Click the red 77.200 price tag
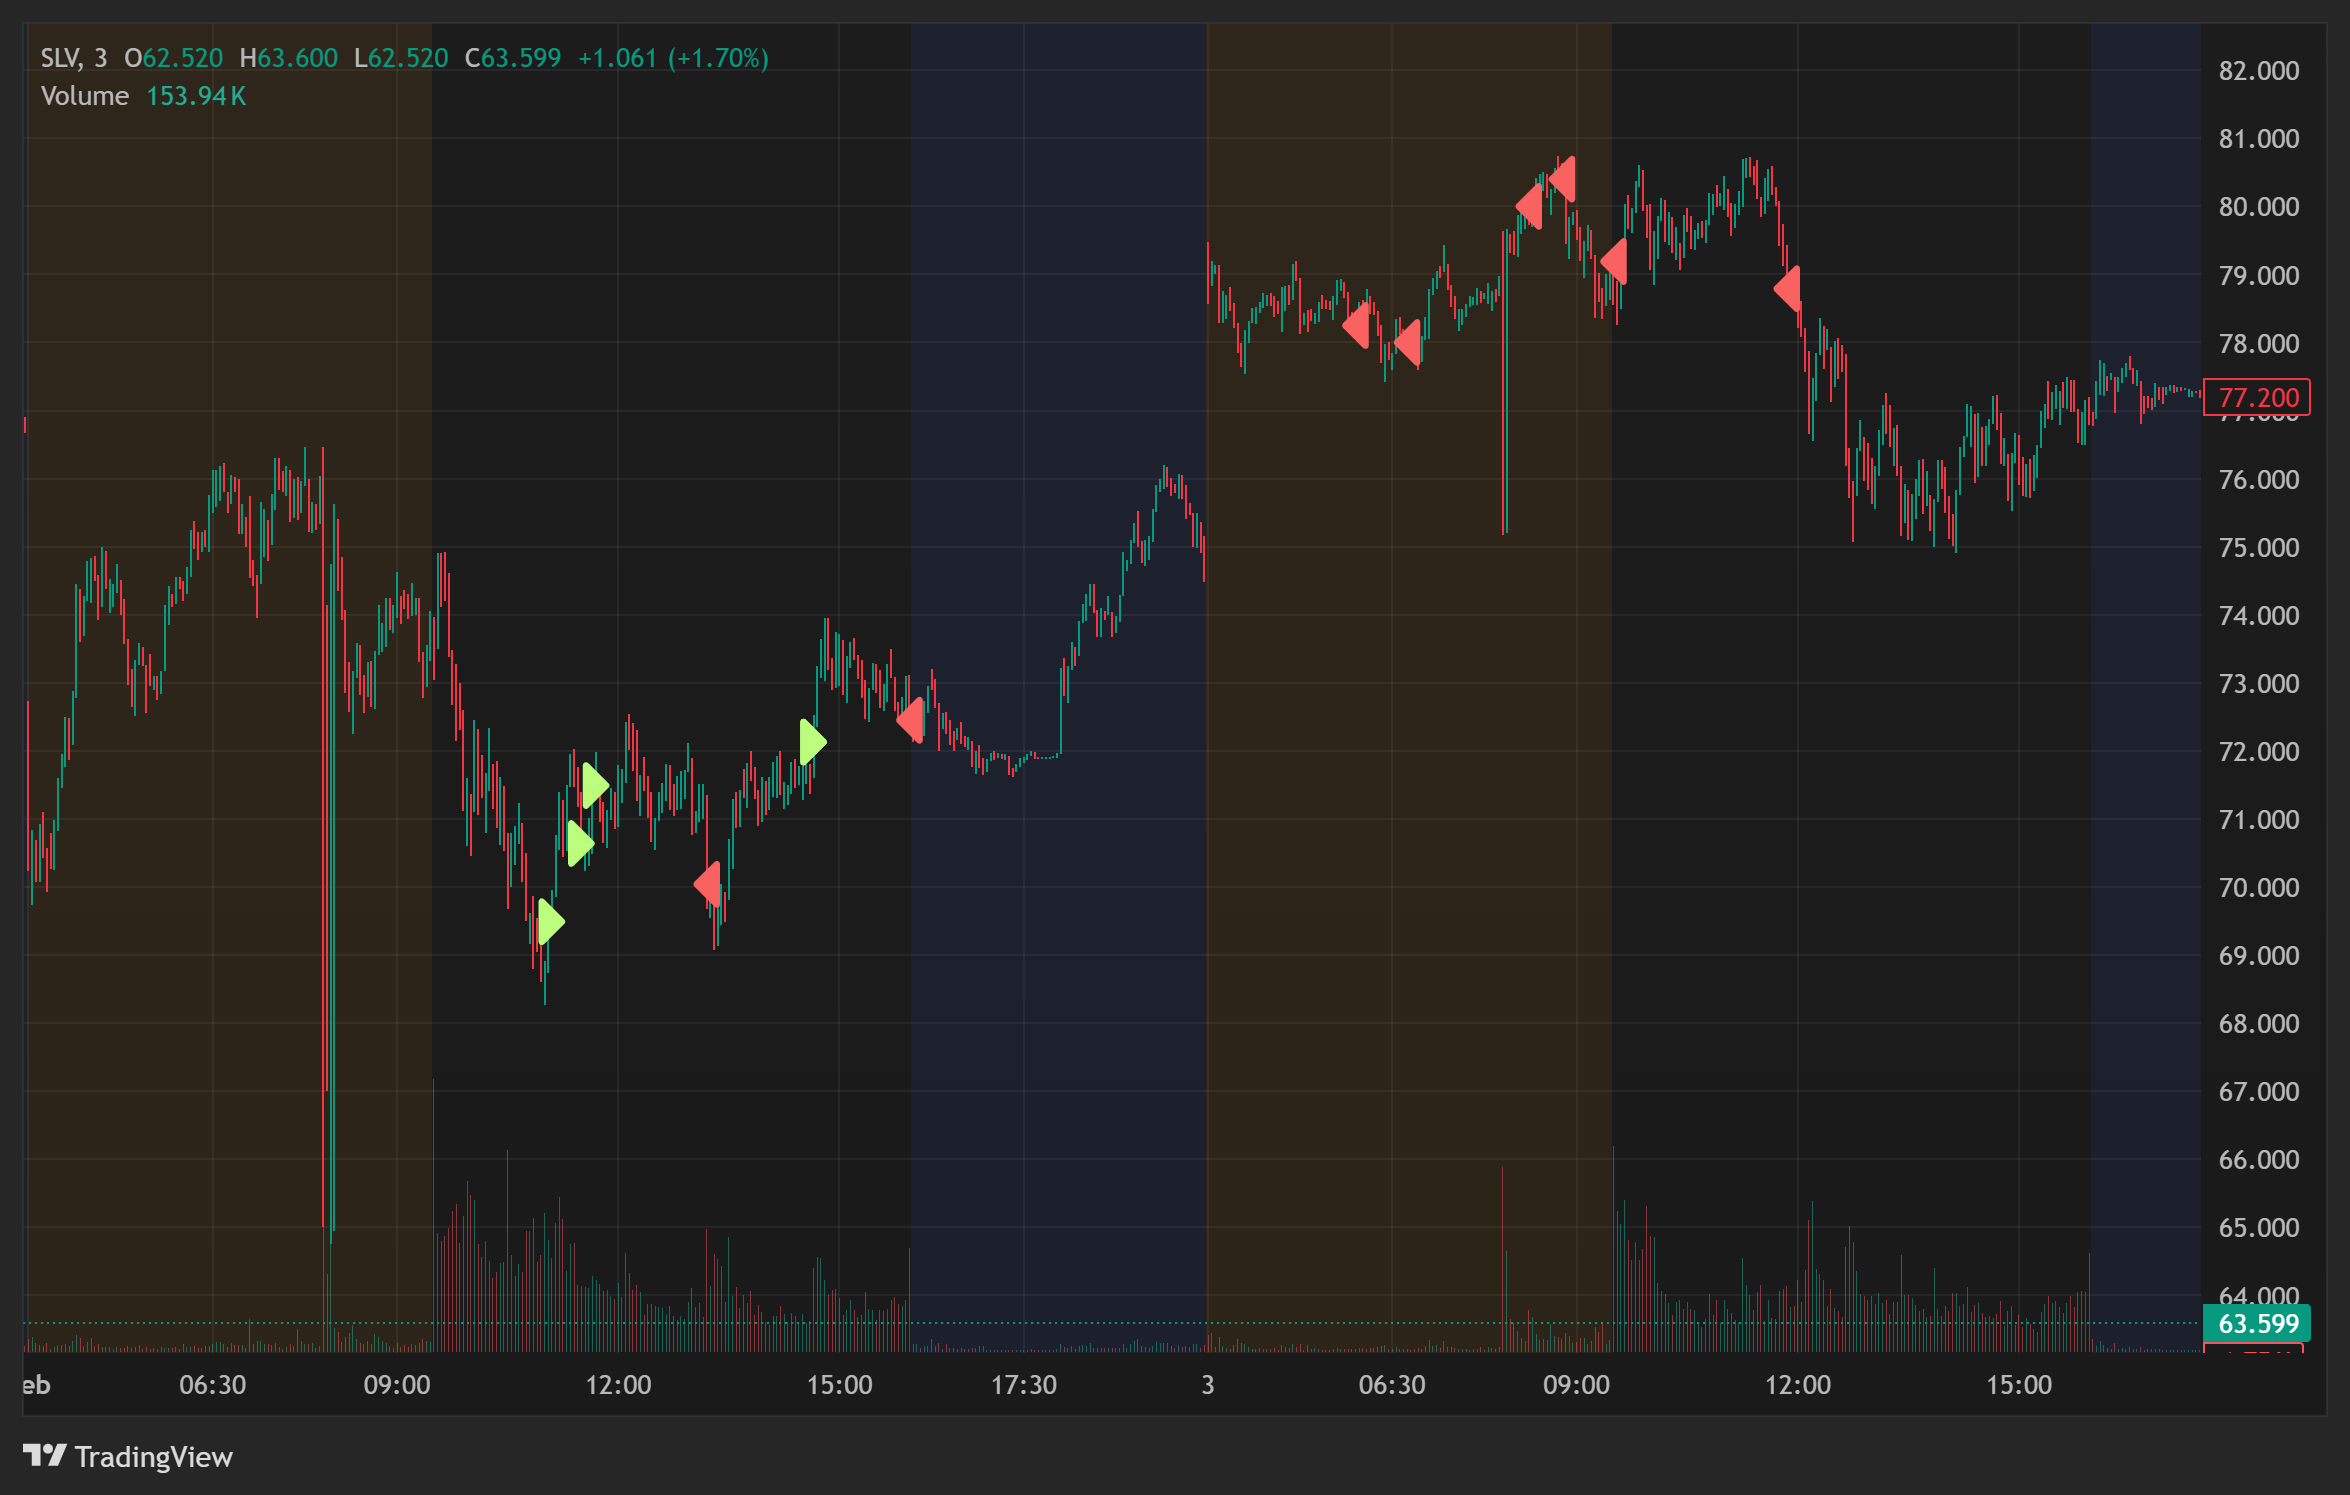This screenshot has height=1495, width=2350. [x=2257, y=397]
